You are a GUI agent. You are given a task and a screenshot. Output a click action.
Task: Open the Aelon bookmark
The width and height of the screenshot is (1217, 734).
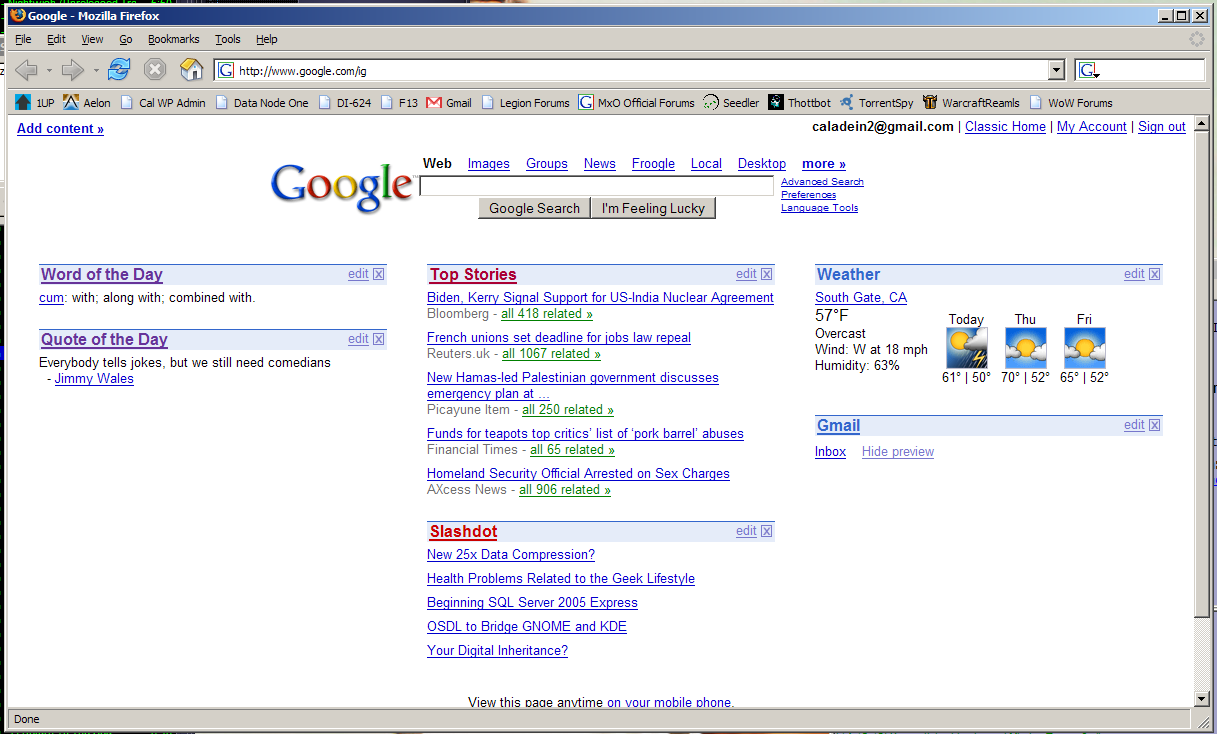pyautogui.click(x=87, y=102)
